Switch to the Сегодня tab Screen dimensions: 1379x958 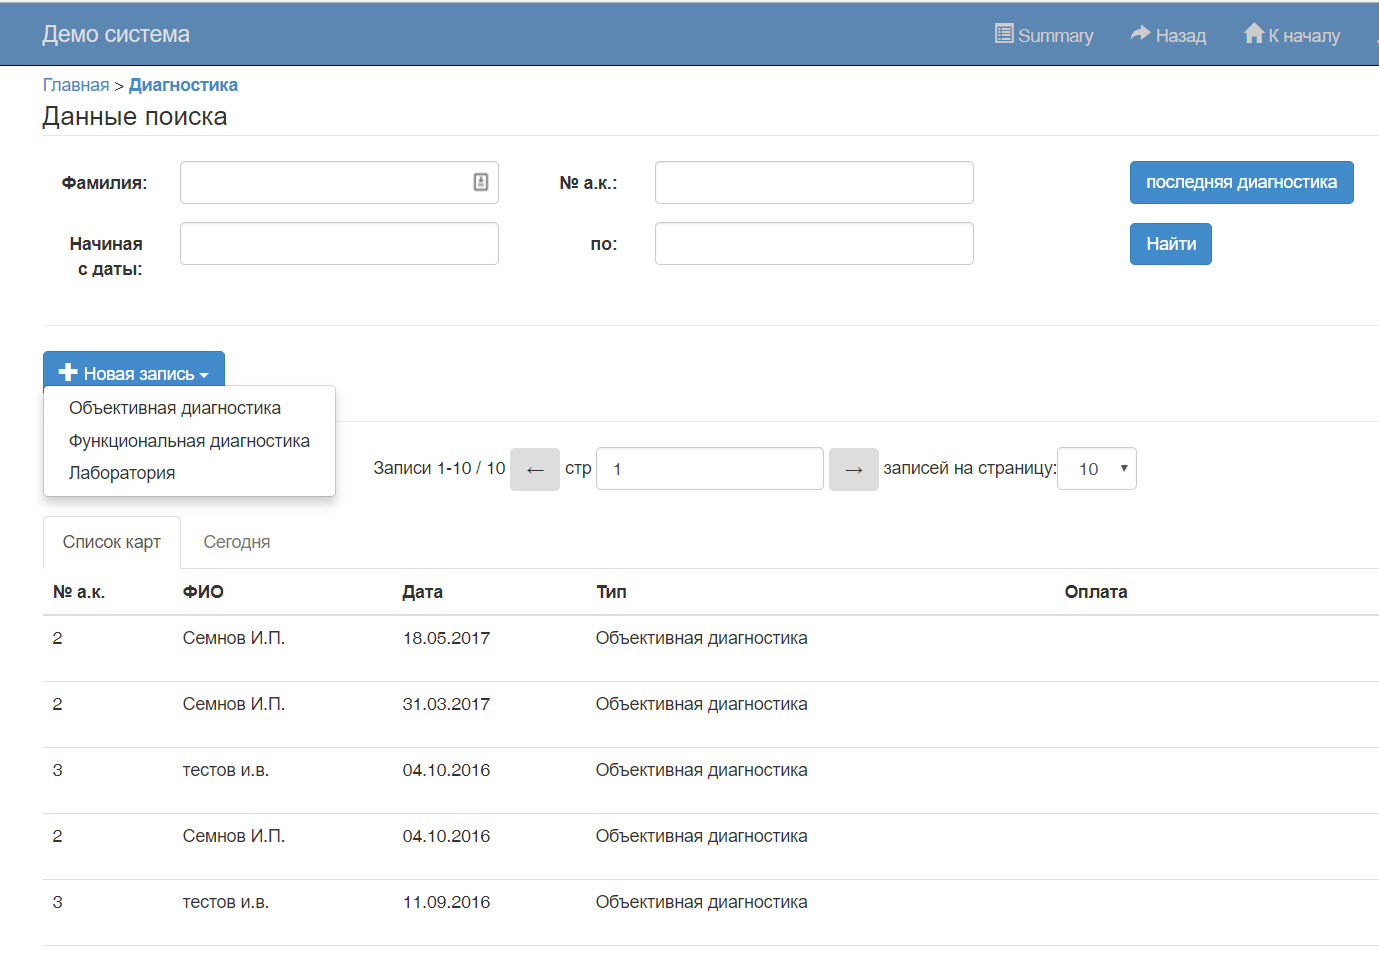(237, 542)
